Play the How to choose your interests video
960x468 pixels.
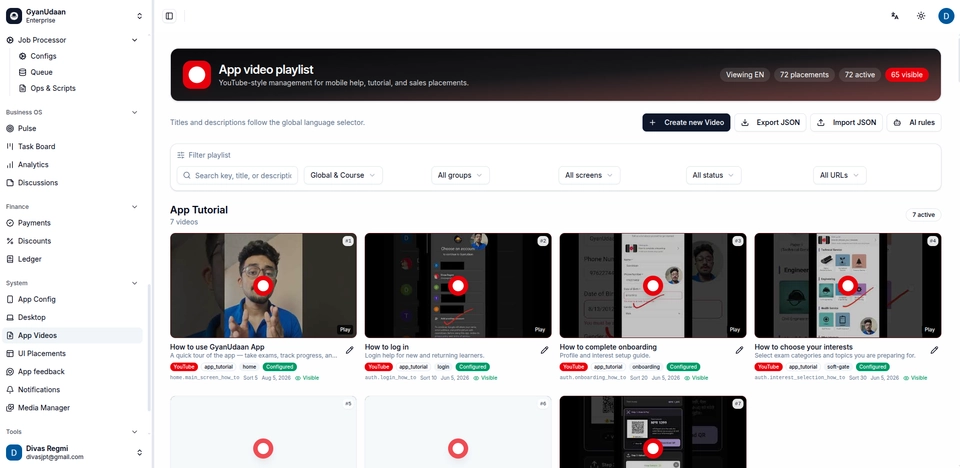pos(848,285)
